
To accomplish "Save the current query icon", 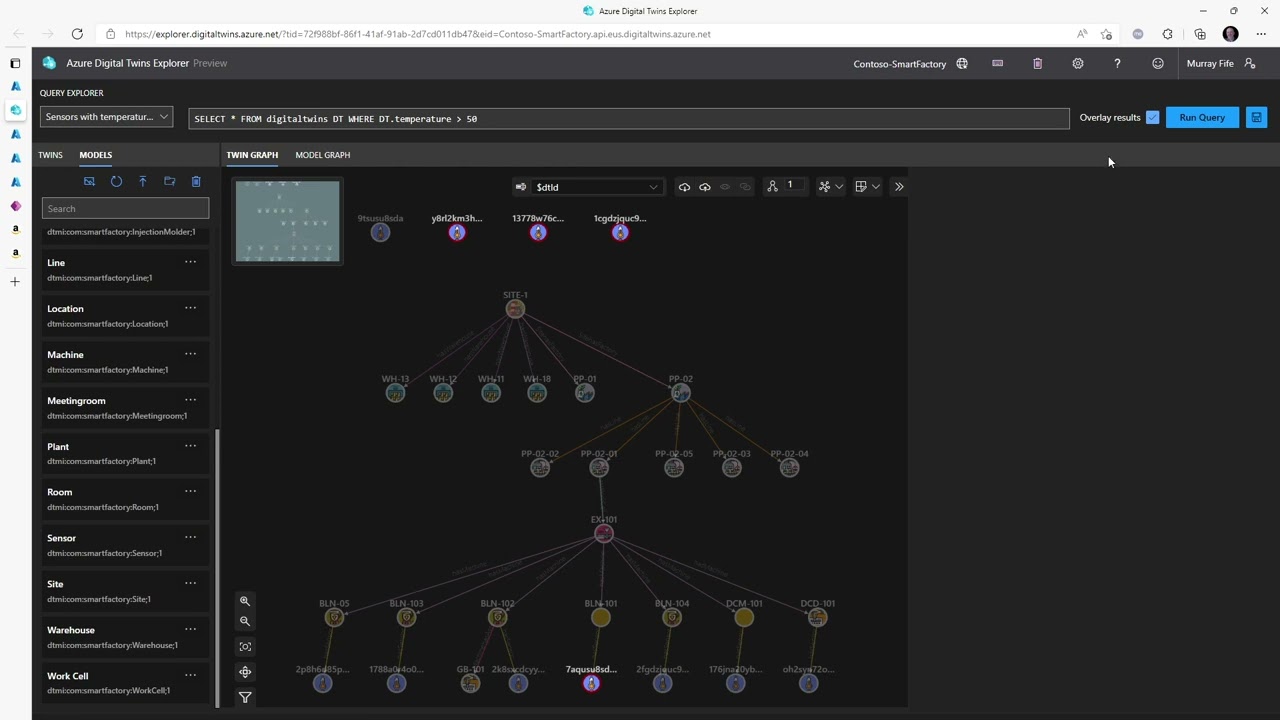I will [1256, 117].
